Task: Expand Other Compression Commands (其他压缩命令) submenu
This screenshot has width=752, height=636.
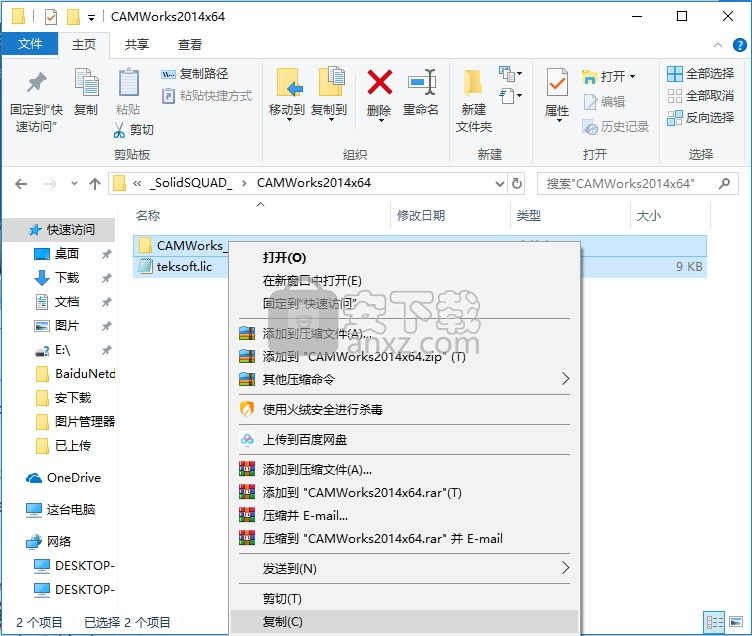Action: pos(404,379)
